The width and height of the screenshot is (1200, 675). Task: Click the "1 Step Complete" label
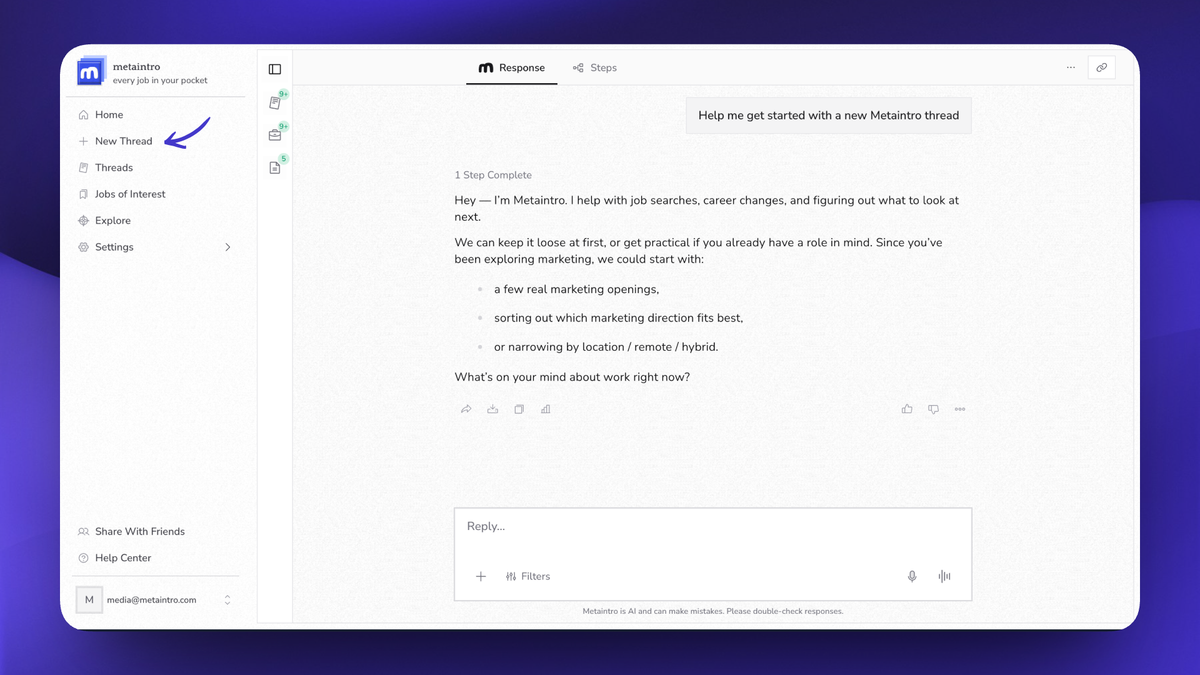pyautogui.click(x=493, y=175)
